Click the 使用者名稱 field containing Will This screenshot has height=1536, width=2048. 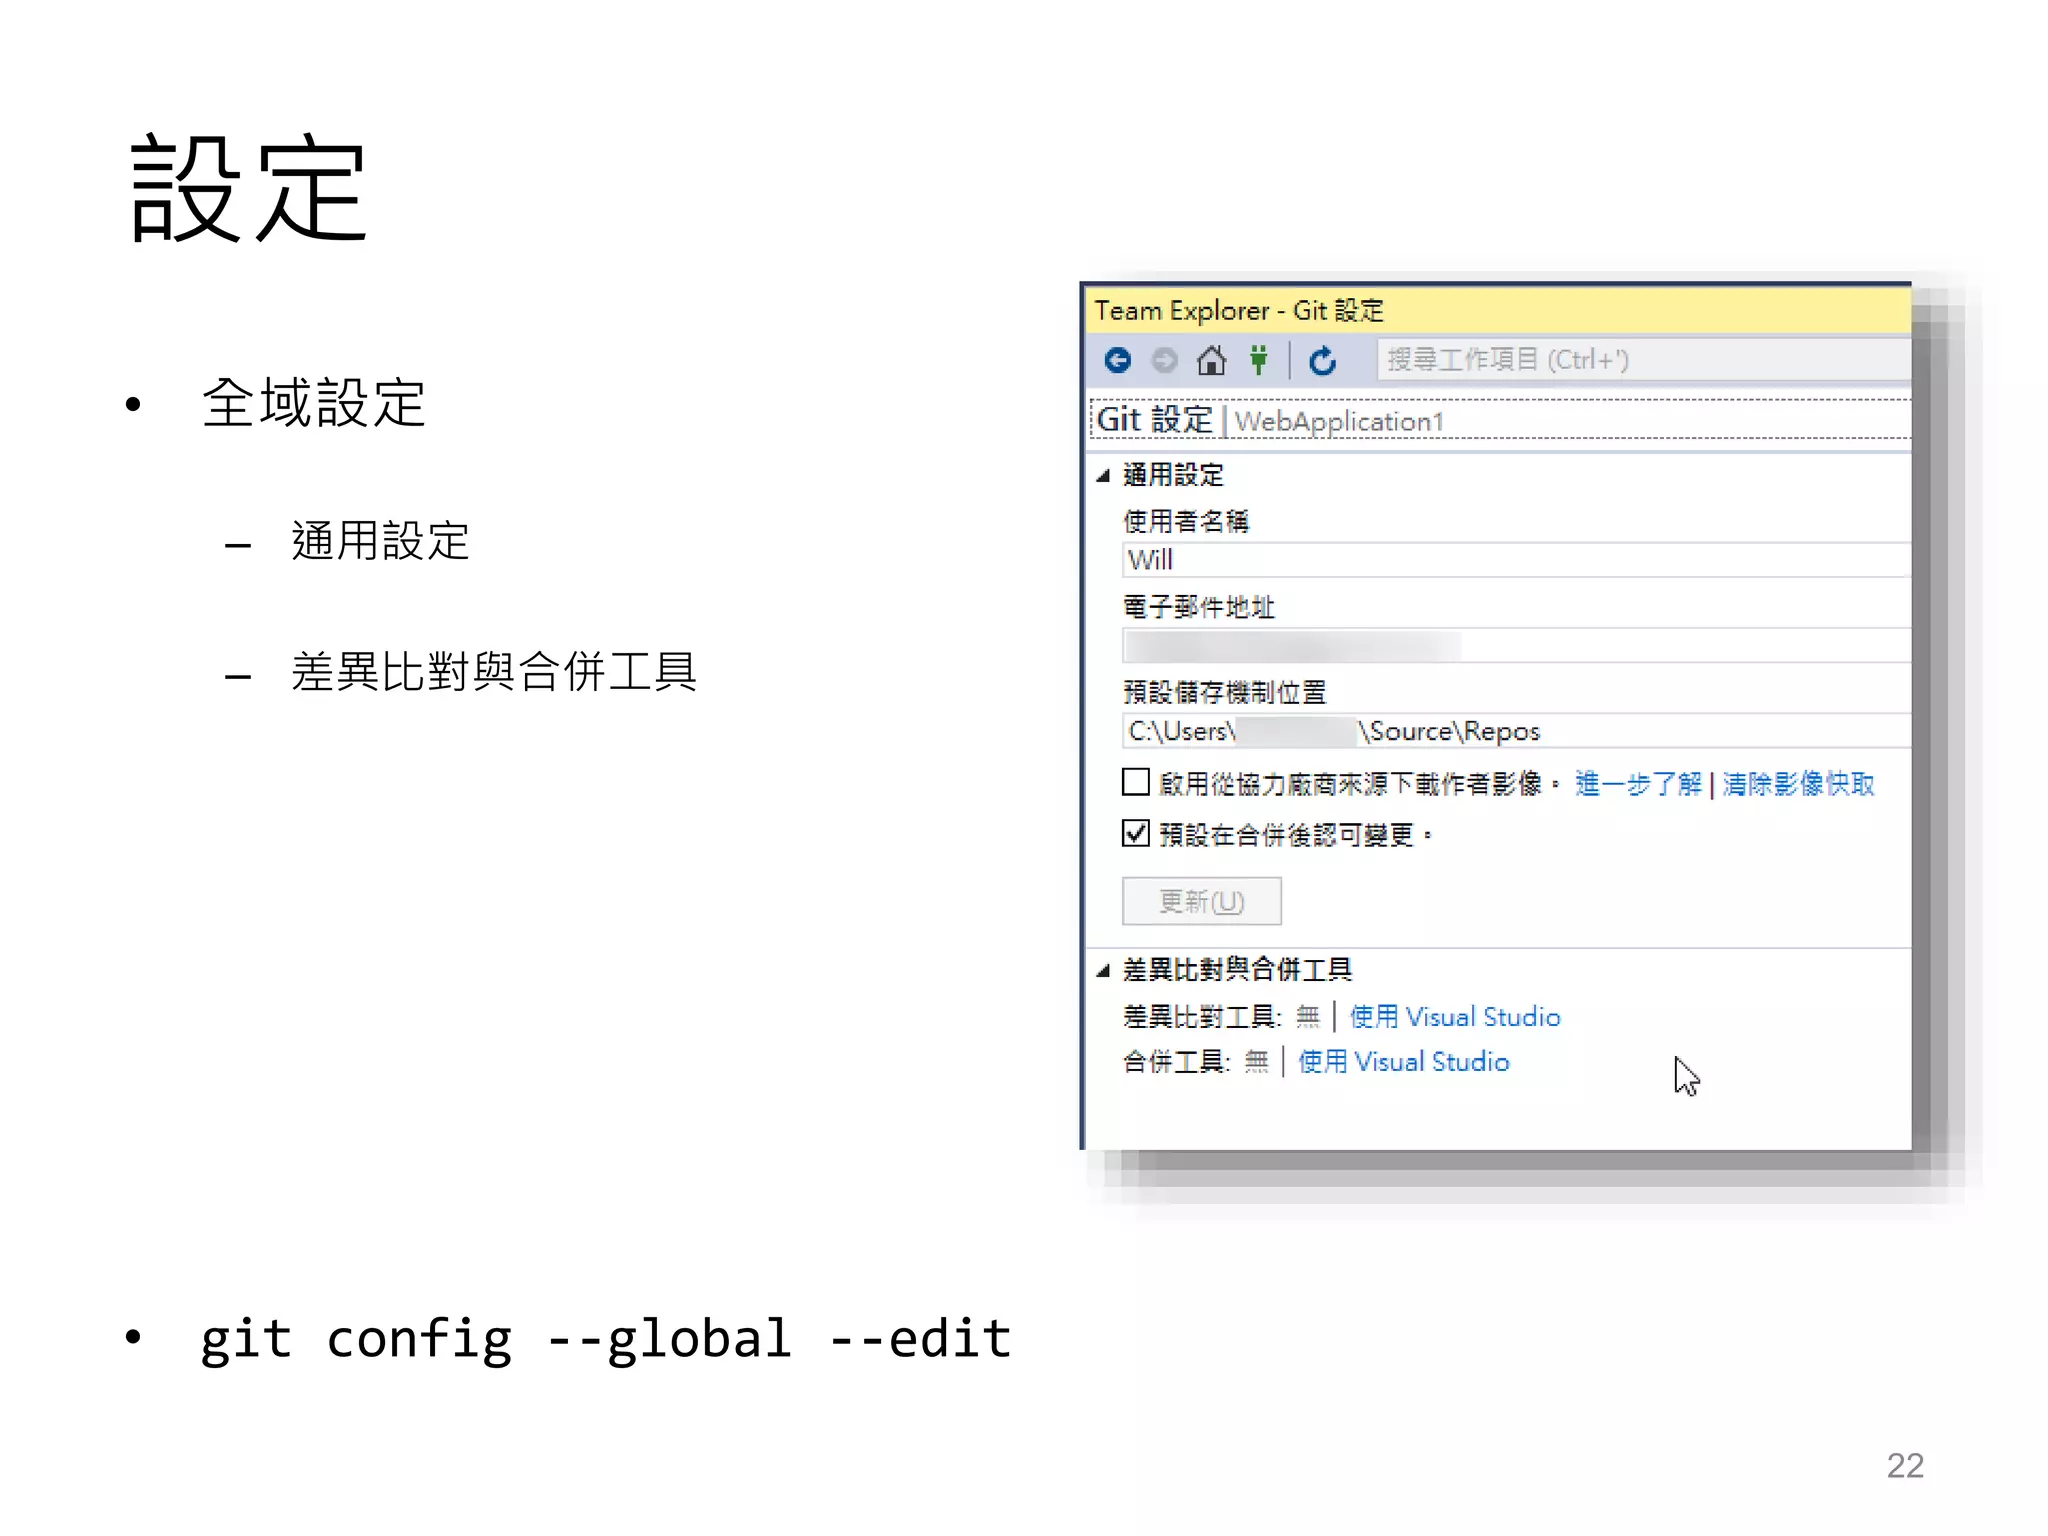pyautogui.click(x=1516, y=560)
